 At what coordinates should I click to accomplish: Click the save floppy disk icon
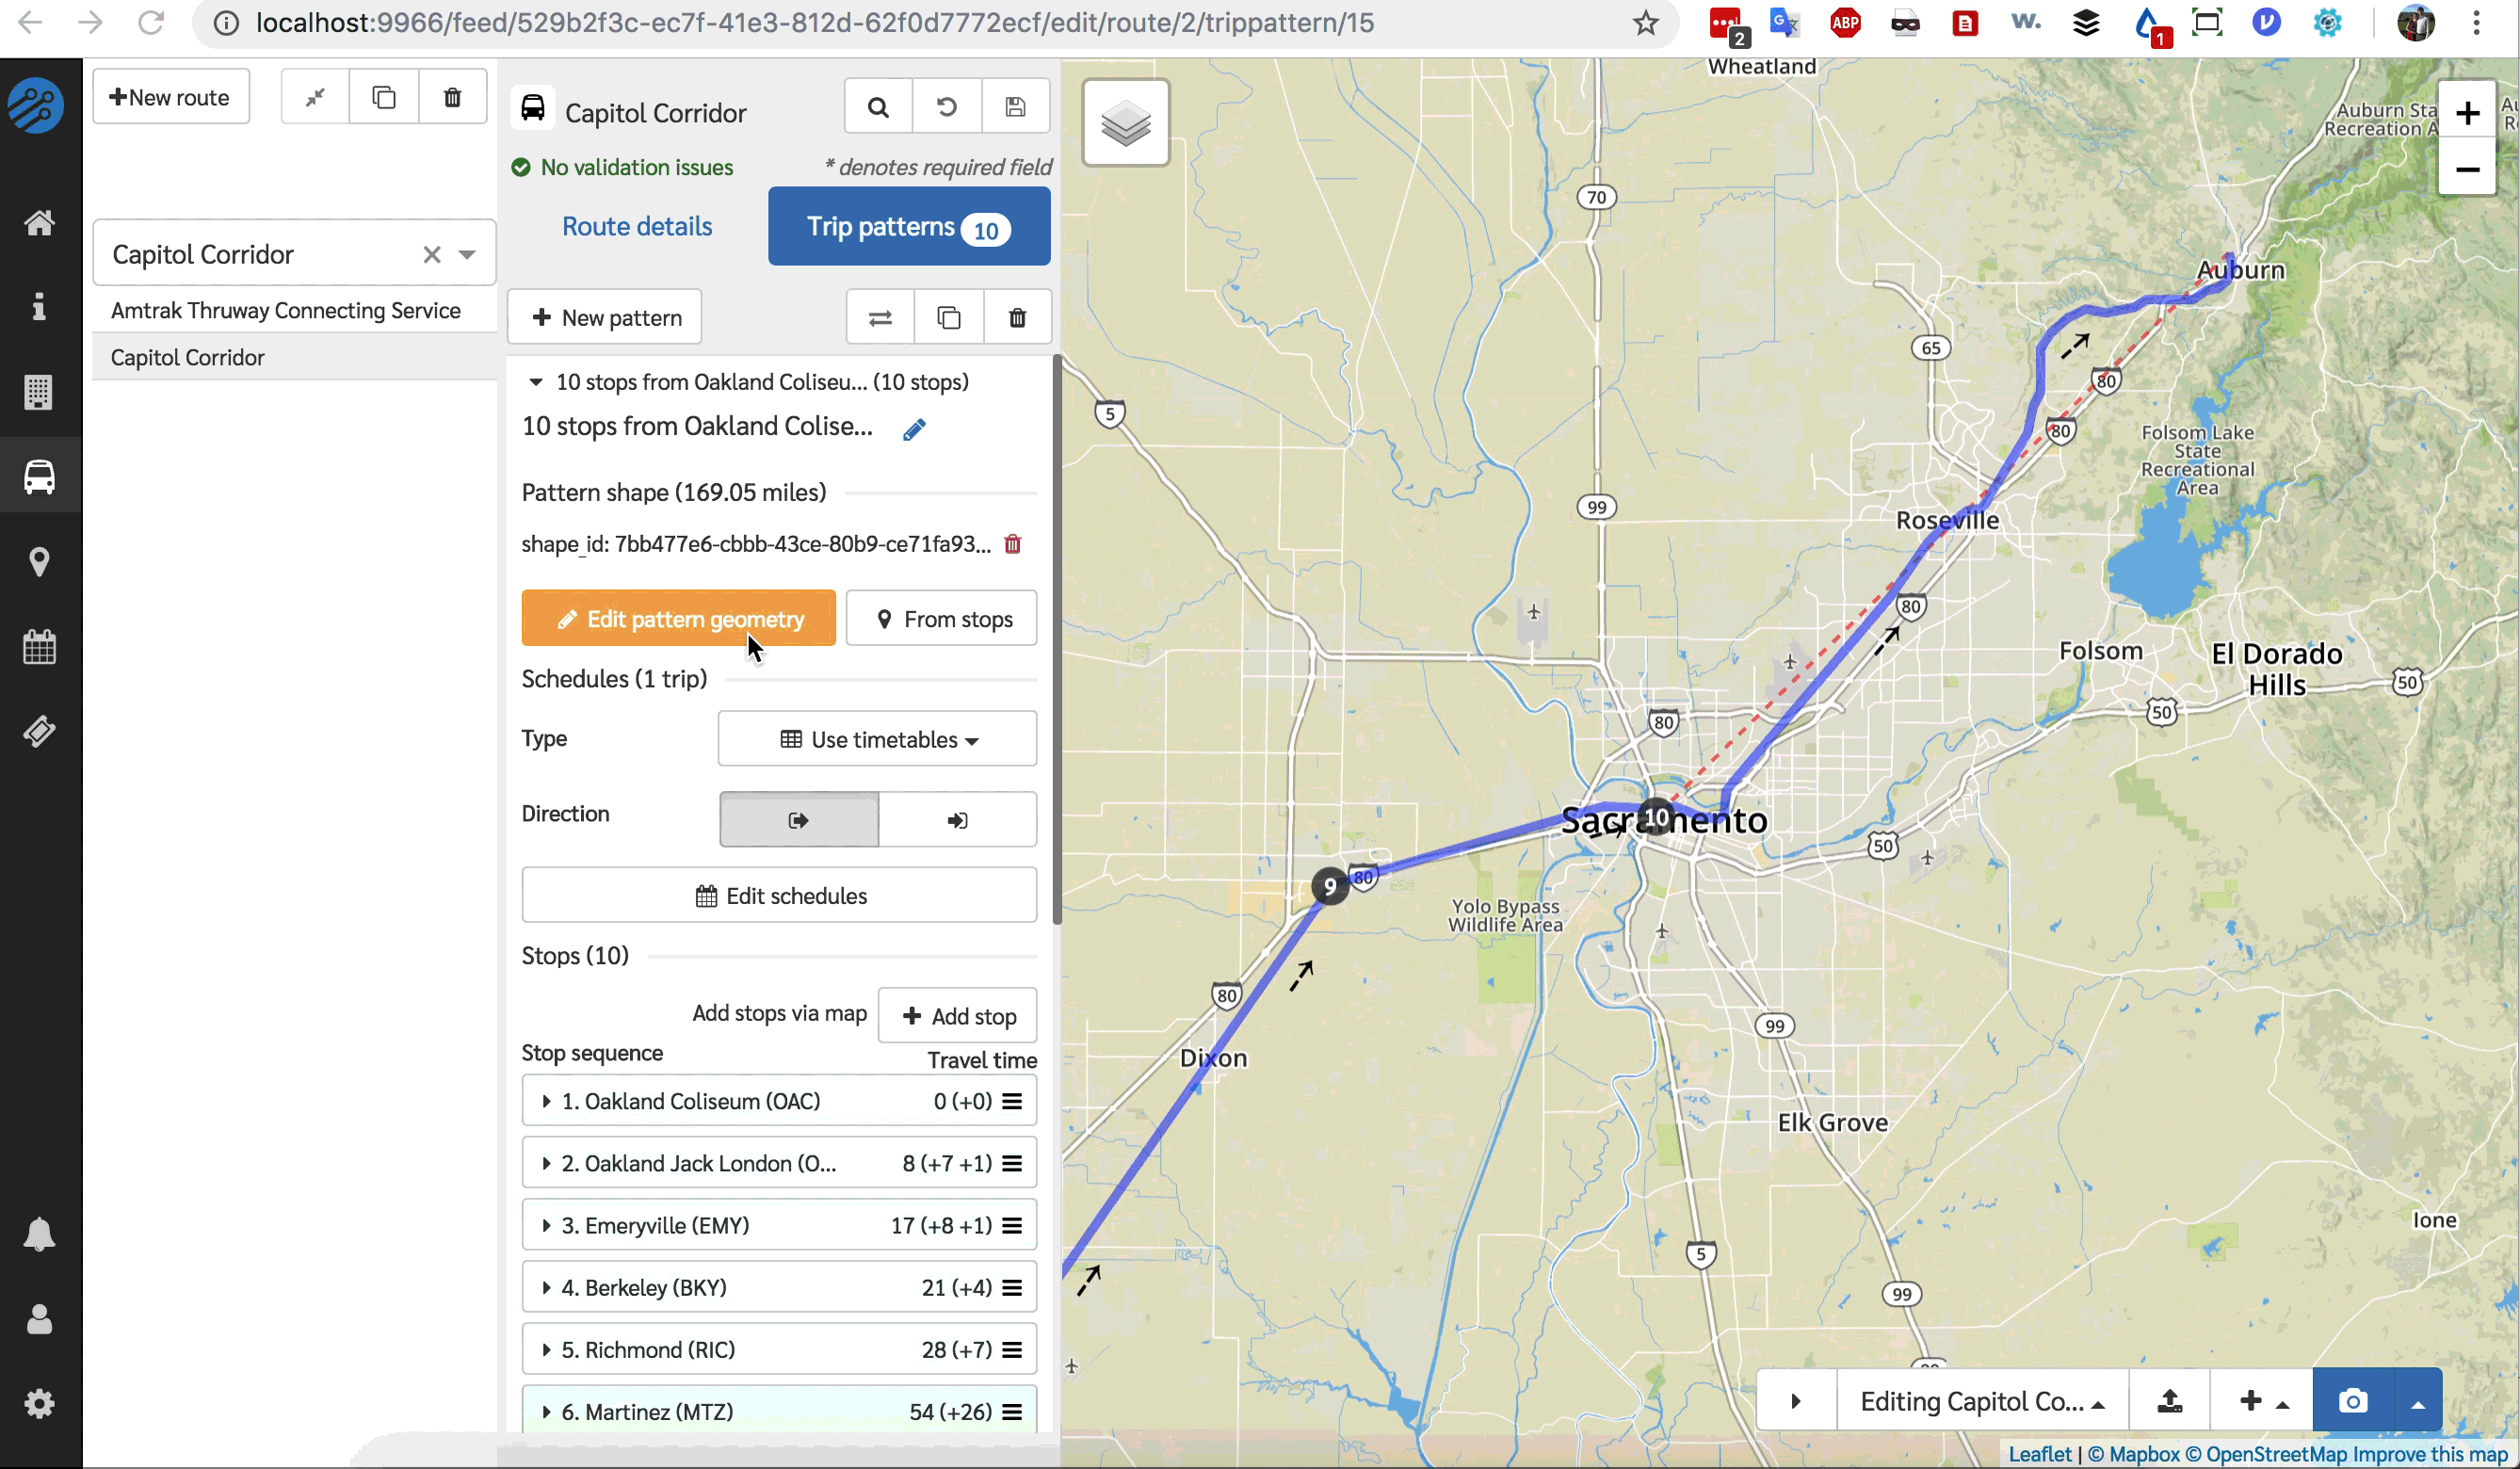[x=1015, y=107]
